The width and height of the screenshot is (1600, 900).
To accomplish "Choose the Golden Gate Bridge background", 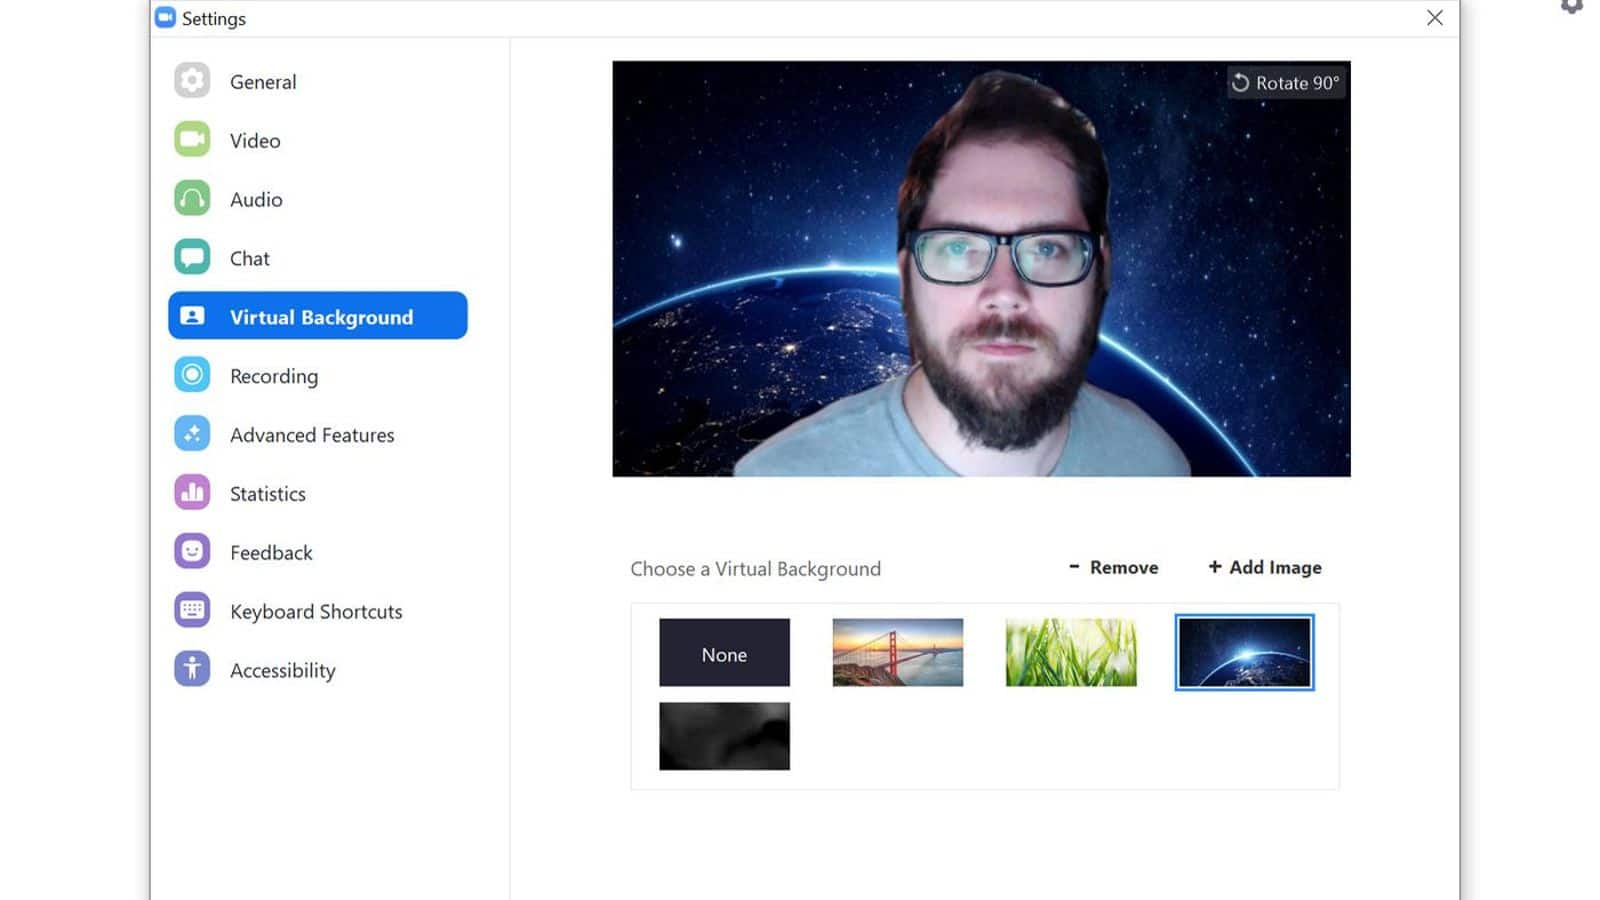I will click(897, 653).
